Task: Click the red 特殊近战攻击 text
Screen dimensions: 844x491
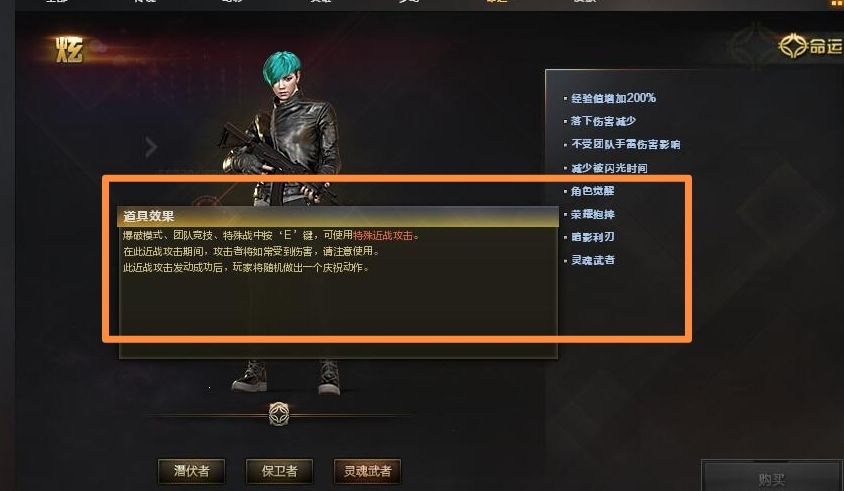Action: tap(383, 235)
